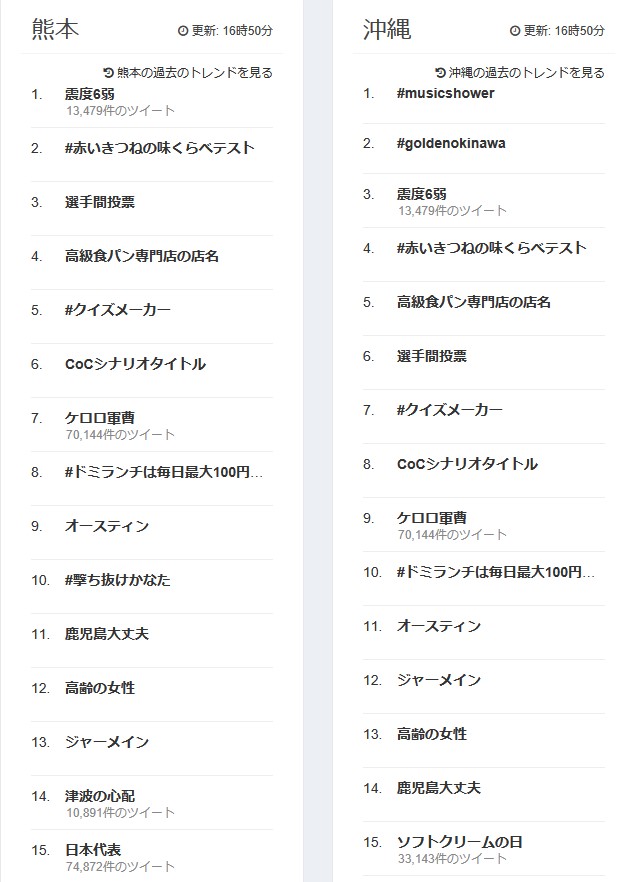The width and height of the screenshot is (625, 882).
Task: Select the #goldenokinawa hashtag trend
Action: (451, 143)
